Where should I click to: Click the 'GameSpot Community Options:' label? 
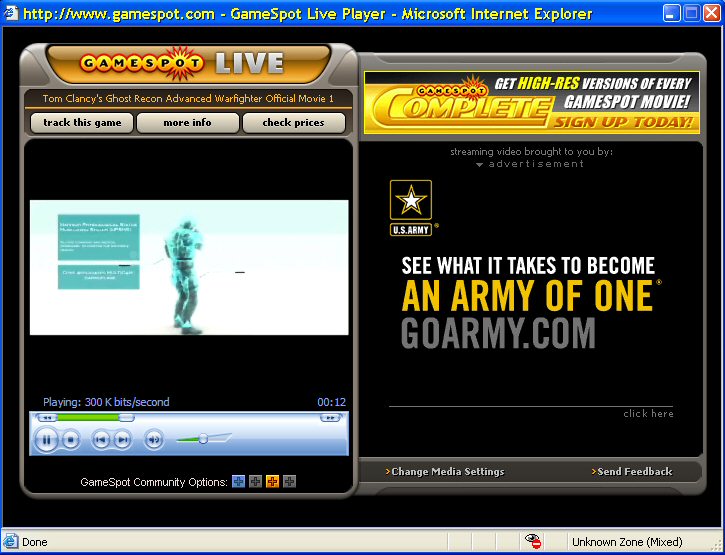(x=154, y=482)
